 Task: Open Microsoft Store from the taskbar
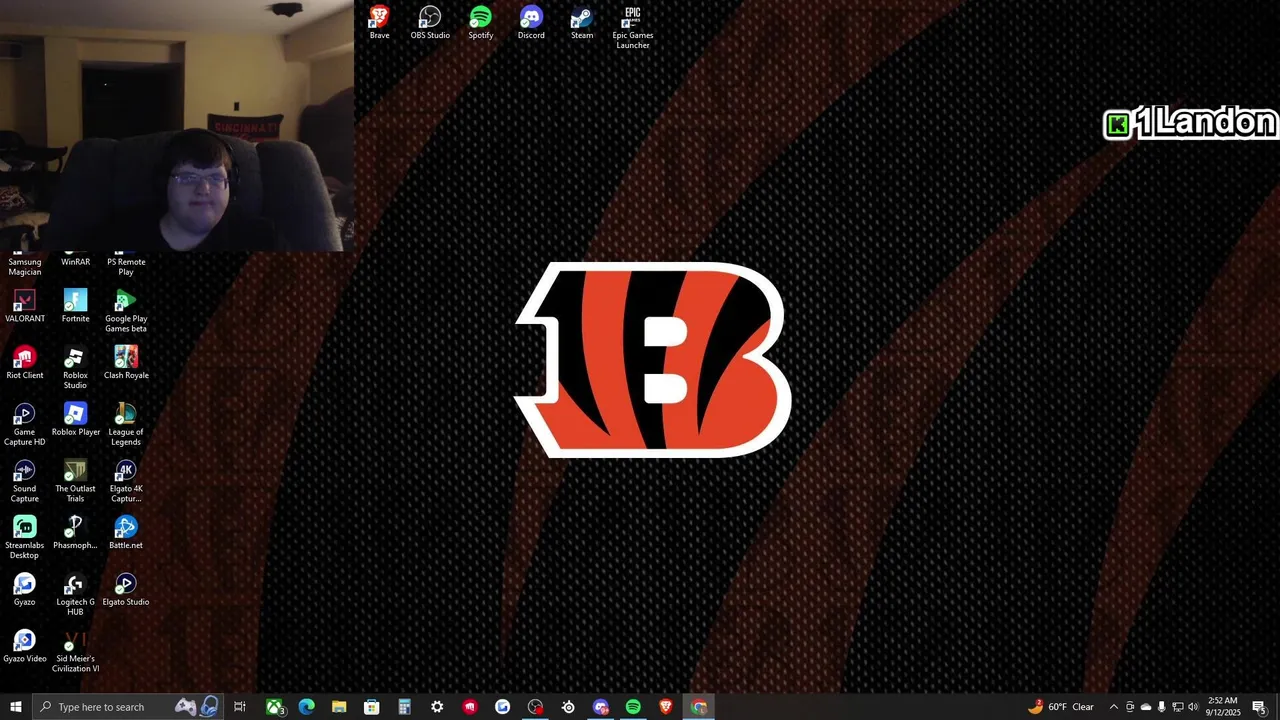(372, 707)
